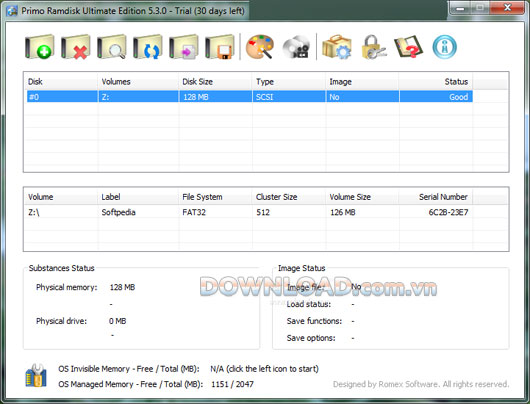The image size is (530, 404).
Task: Select the Z:\ volume row
Action: (249, 212)
